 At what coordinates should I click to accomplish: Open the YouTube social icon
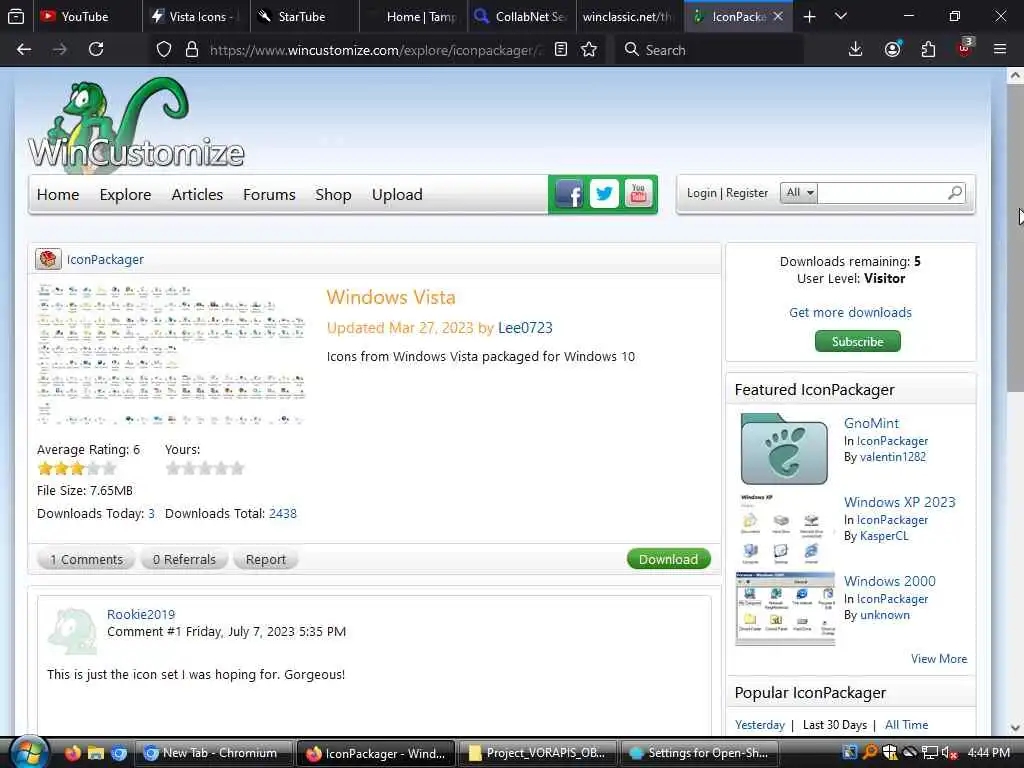coord(639,194)
